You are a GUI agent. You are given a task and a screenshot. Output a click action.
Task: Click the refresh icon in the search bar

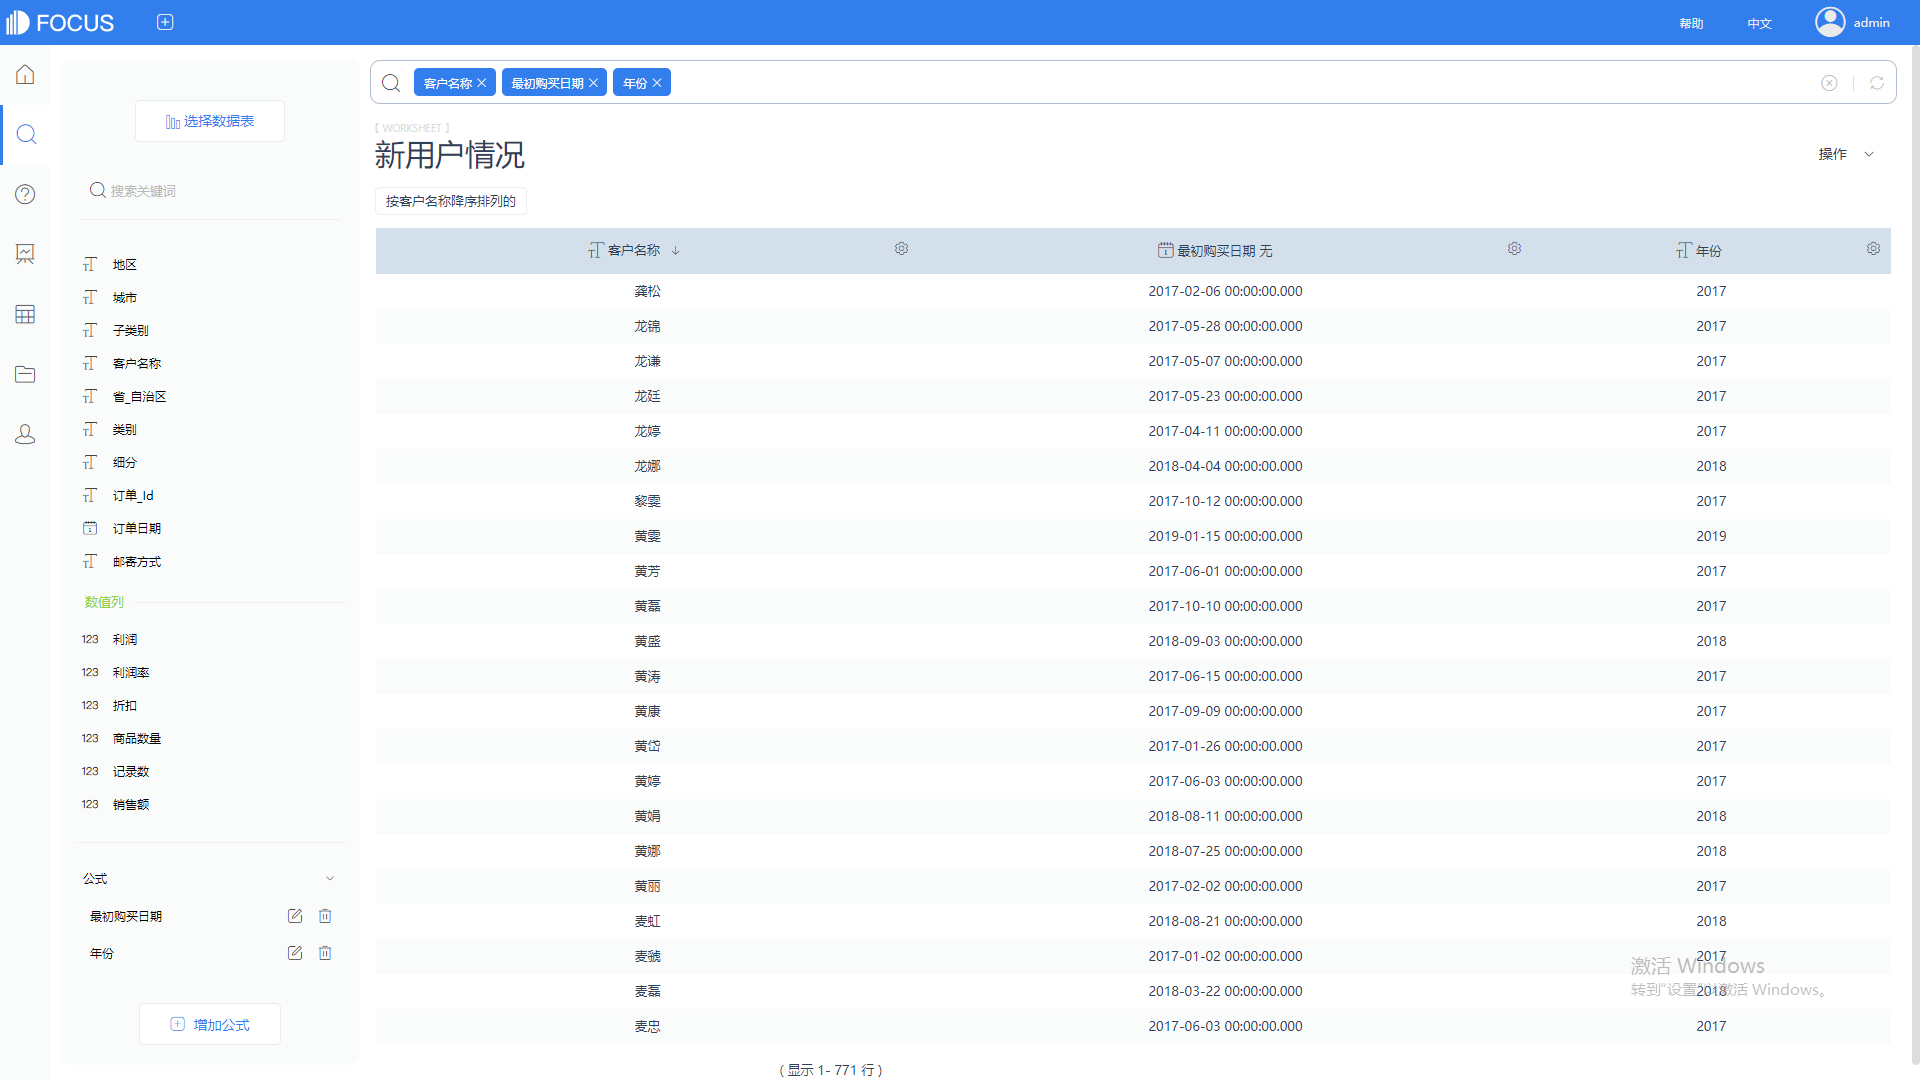tap(1877, 83)
